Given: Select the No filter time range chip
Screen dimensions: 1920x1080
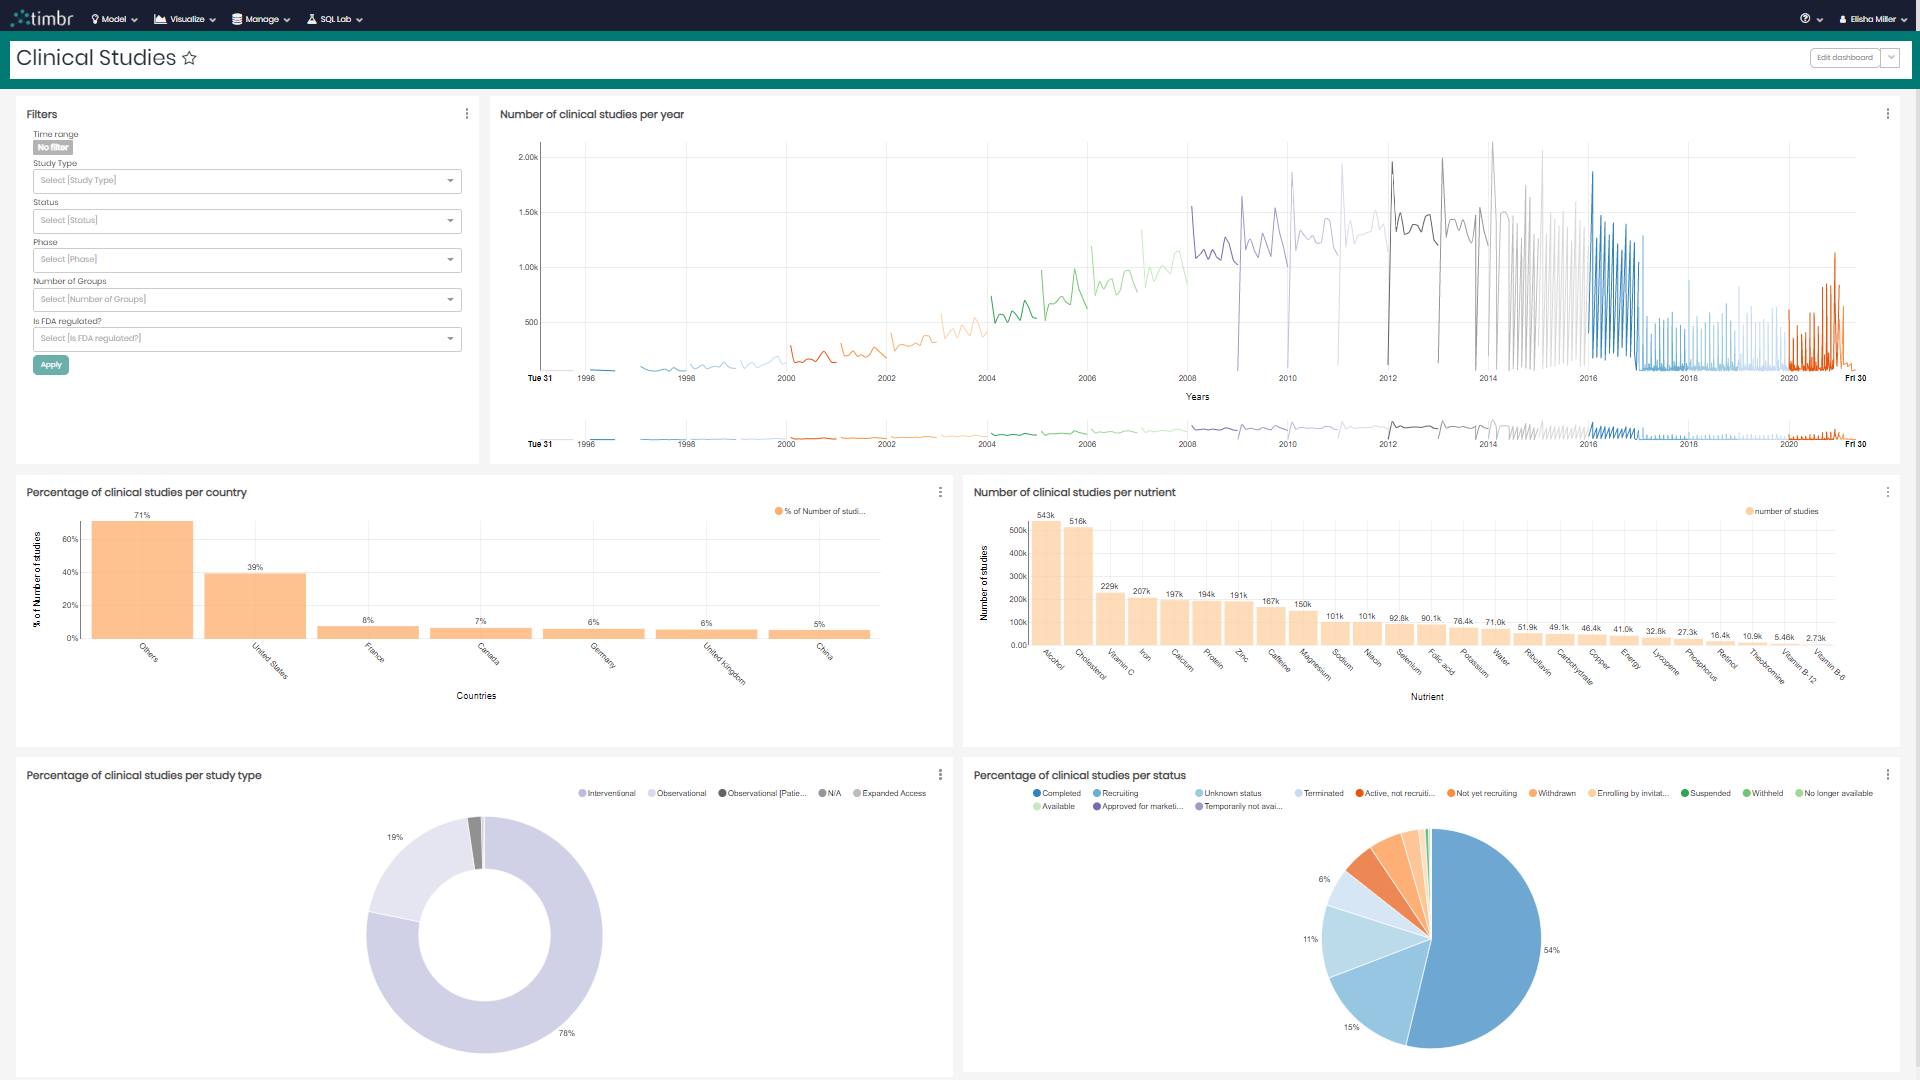Looking at the screenshot, I should click(x=52, y=147).
